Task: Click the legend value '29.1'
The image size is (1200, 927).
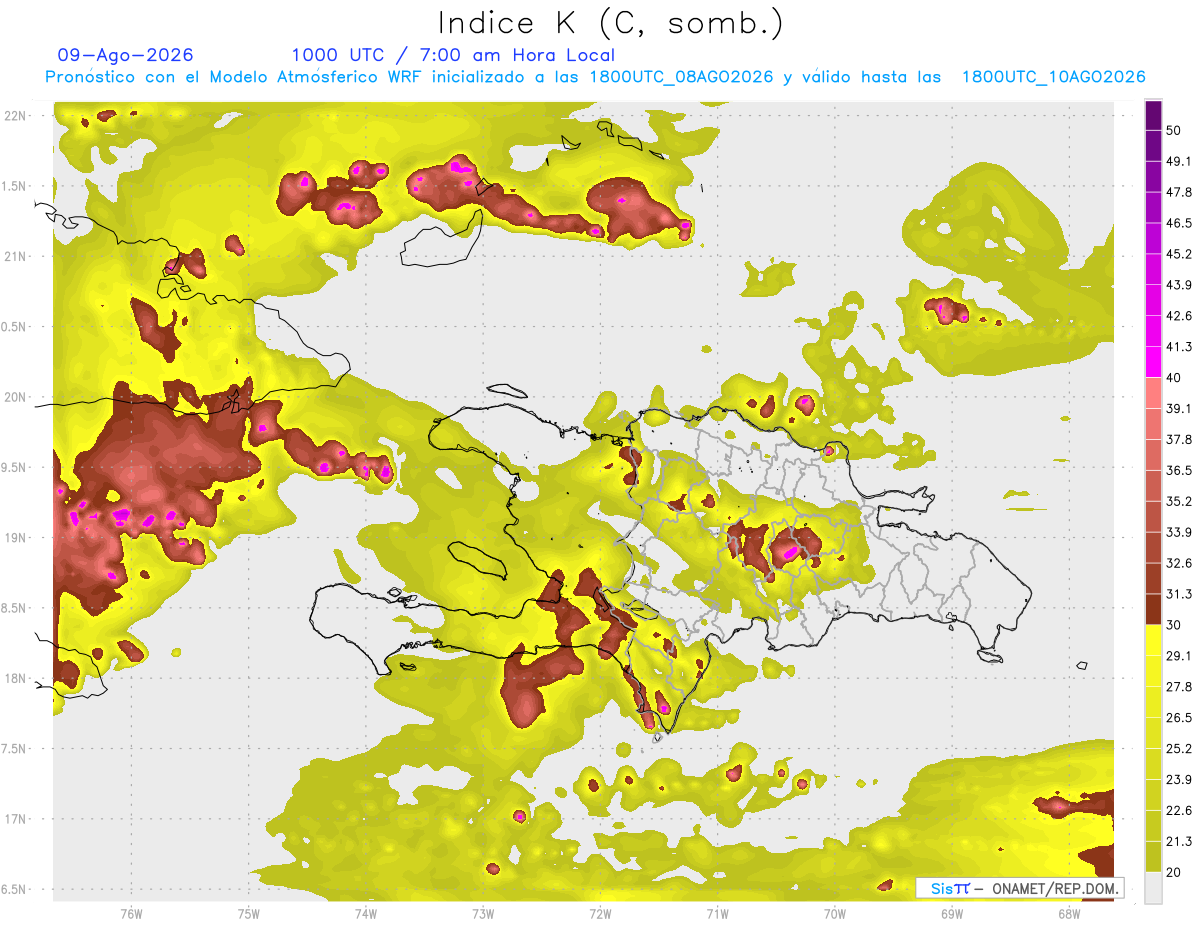Action: click(1179, 656)
